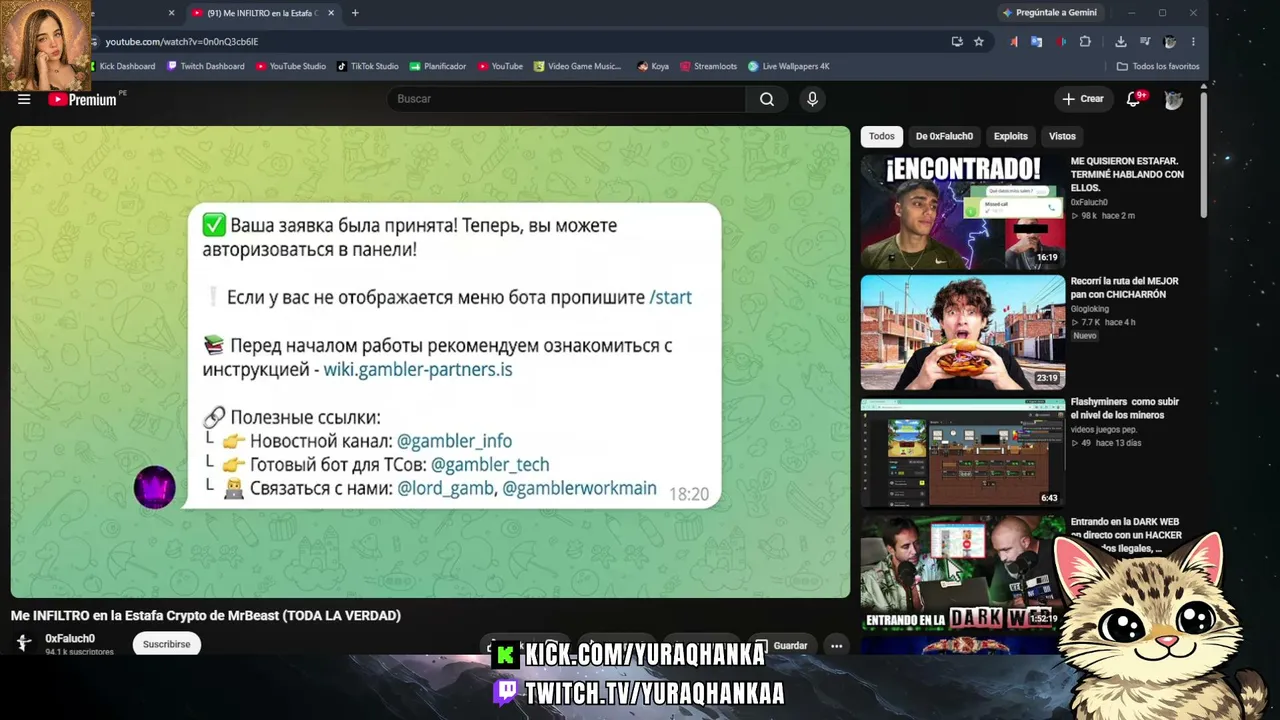Open Chrome media controls icon
The image size is (1280, 720).
pos(1144,42)
